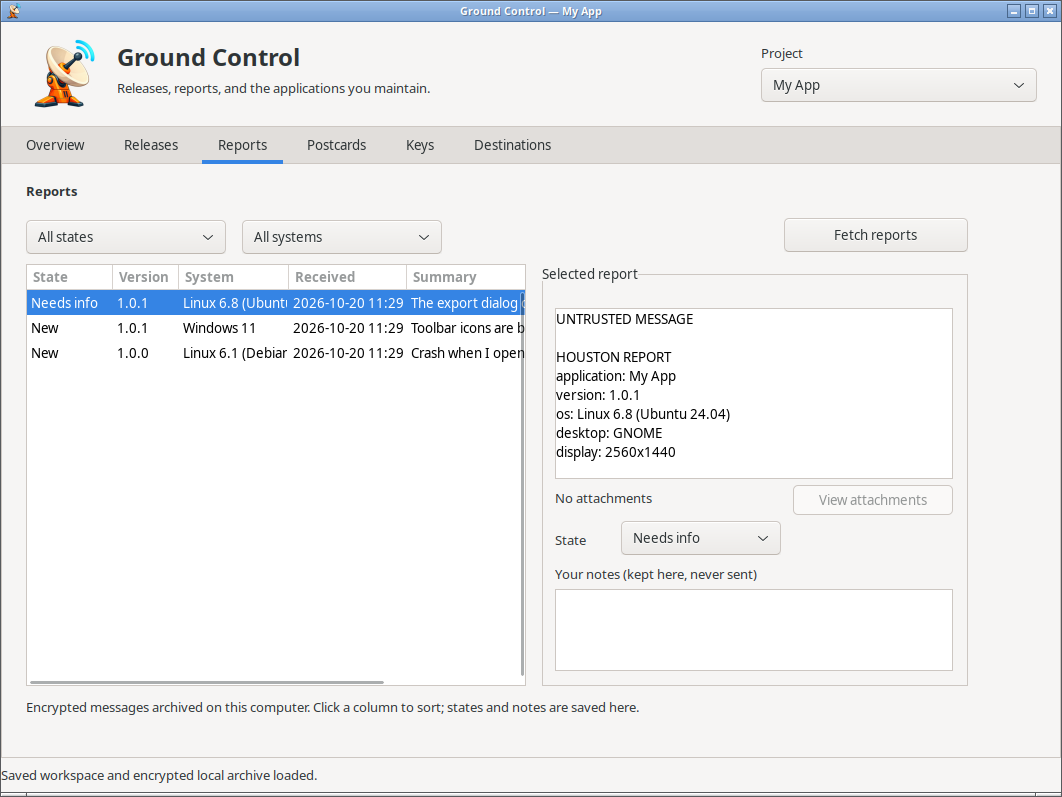
Task: Switch to the Overview tab
Action: click(x=56, y=145)
